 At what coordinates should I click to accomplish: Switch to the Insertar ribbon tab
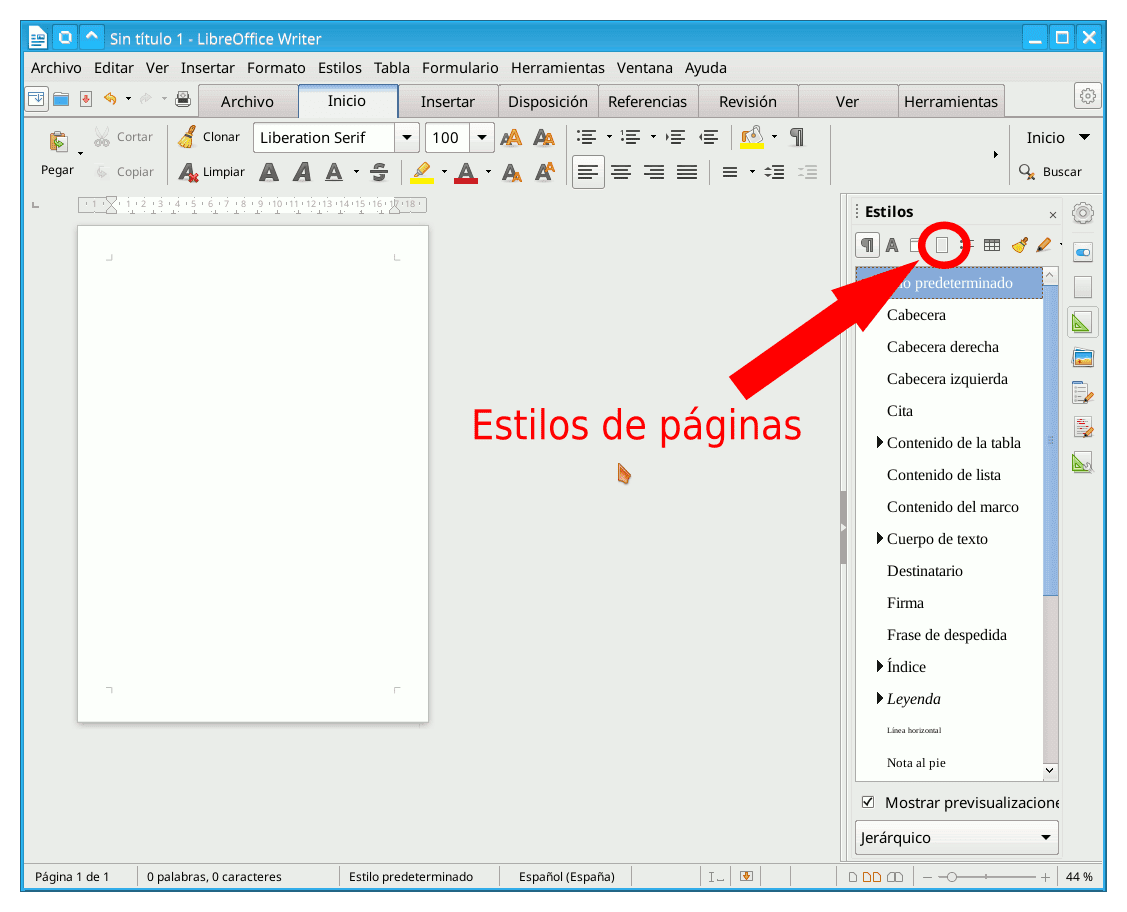(448, 100)
